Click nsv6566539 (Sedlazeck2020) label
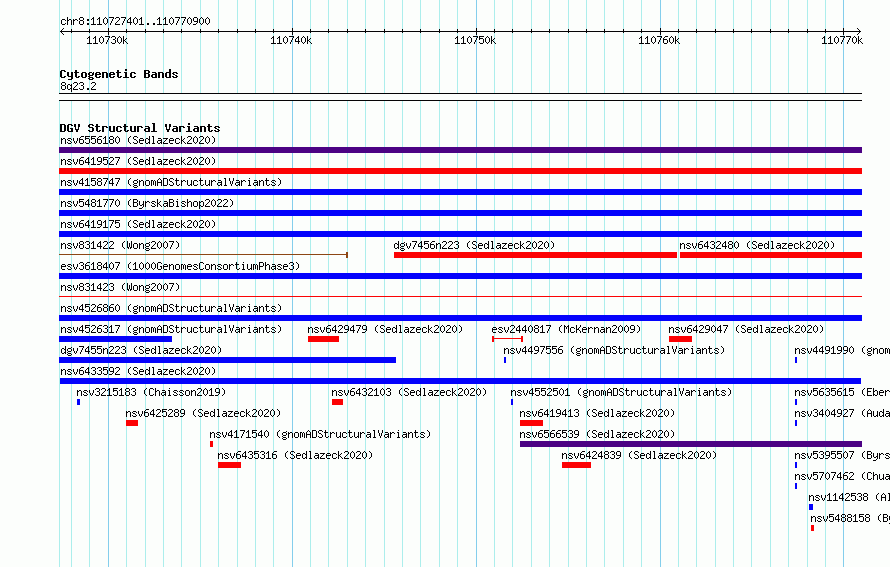 tap(597, 434)
